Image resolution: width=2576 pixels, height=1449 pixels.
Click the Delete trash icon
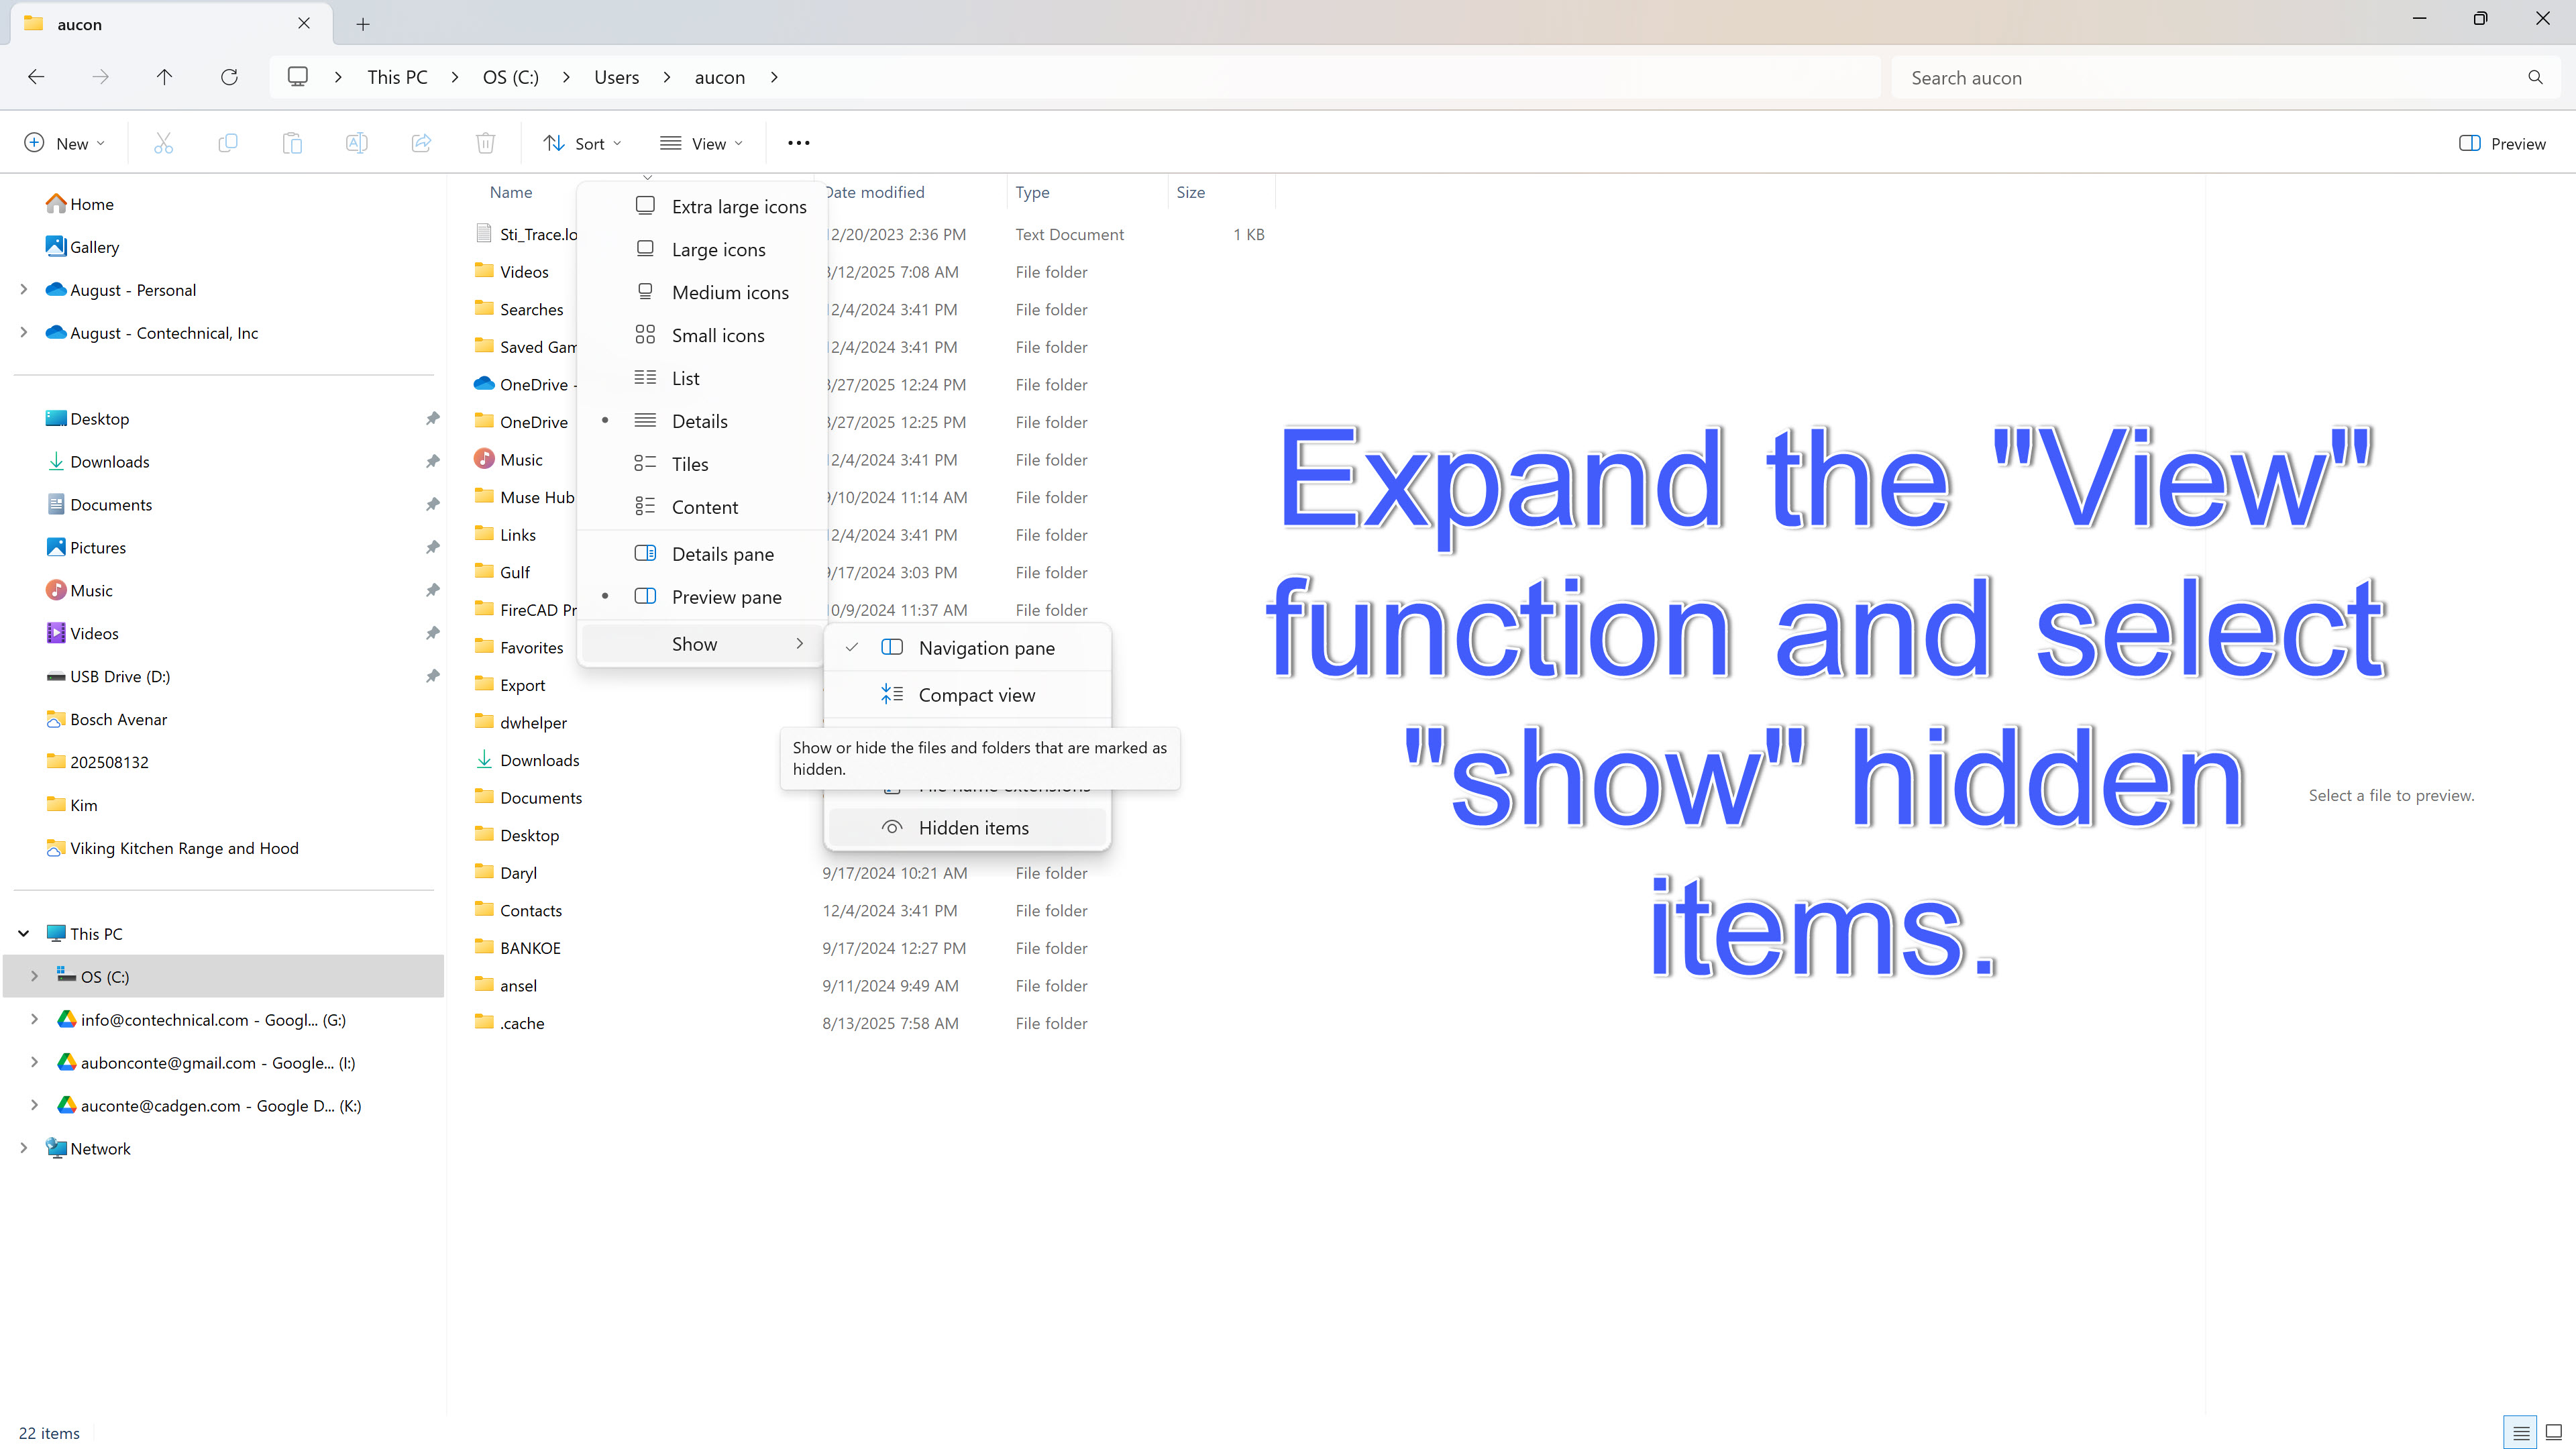[486, 143]
